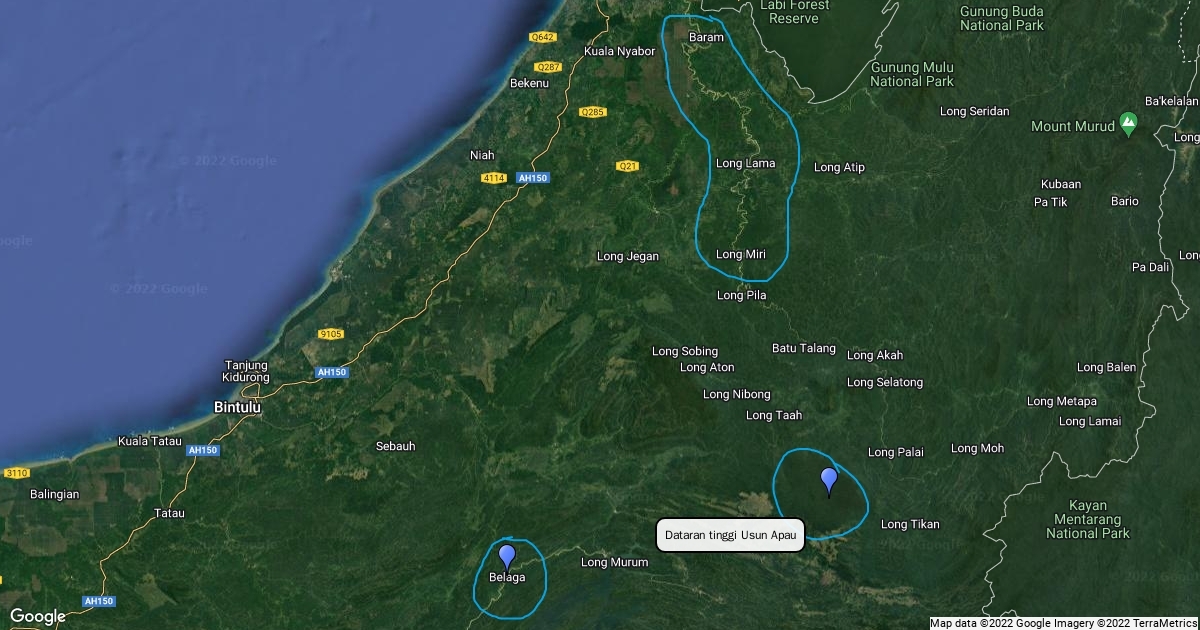Click the Dataran tinggi Usun Apau tooltip

(730, 535)
